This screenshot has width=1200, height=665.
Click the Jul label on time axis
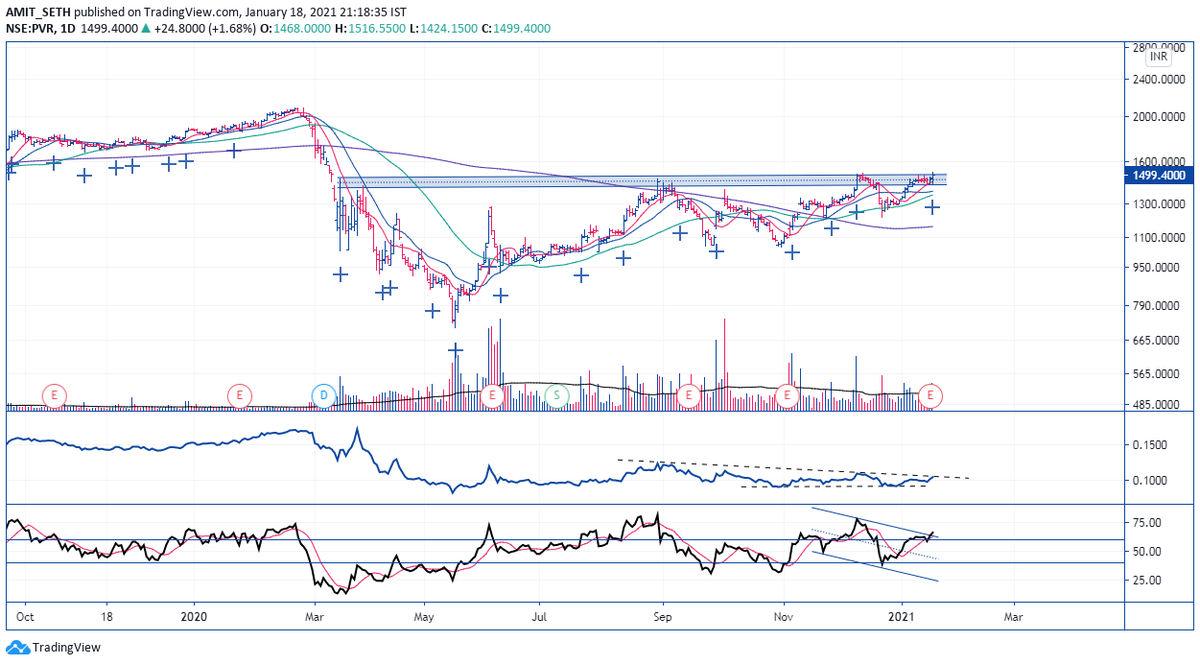click(x=540, y=619)
